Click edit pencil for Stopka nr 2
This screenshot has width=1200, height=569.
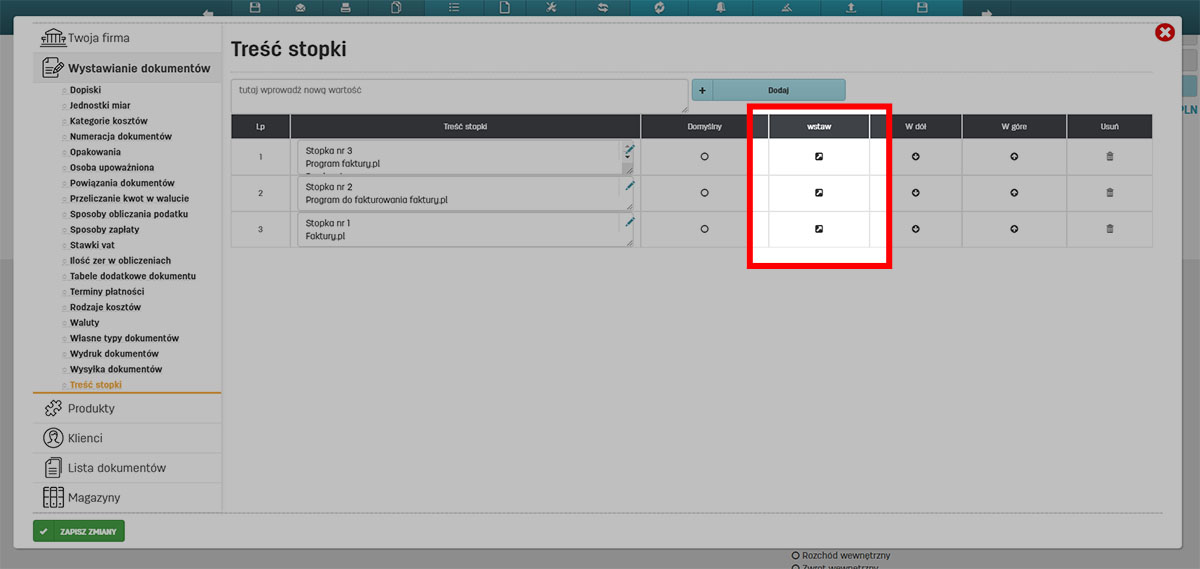[x=630, y=186]
